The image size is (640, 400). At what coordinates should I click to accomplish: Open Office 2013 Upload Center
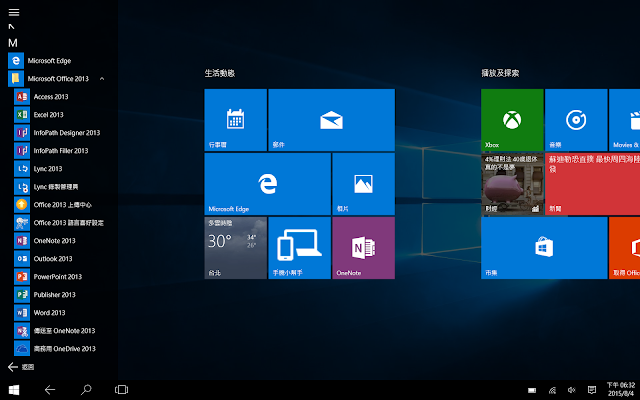point(61,204)
